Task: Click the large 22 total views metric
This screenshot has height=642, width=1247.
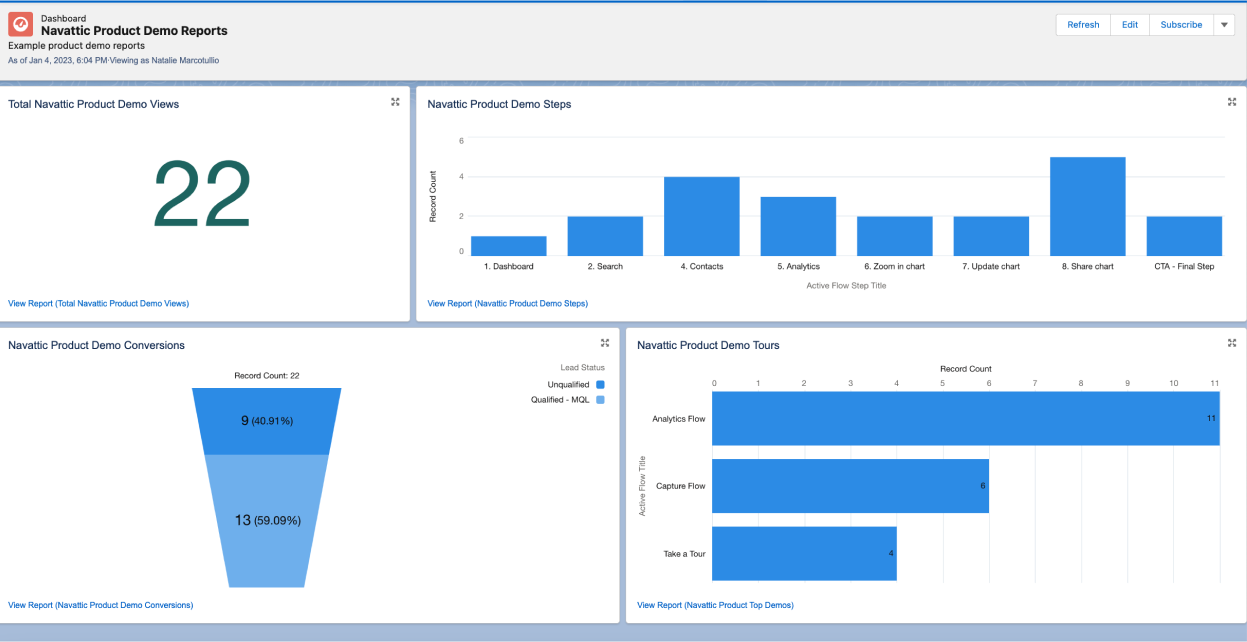Action: click(202, 196)
